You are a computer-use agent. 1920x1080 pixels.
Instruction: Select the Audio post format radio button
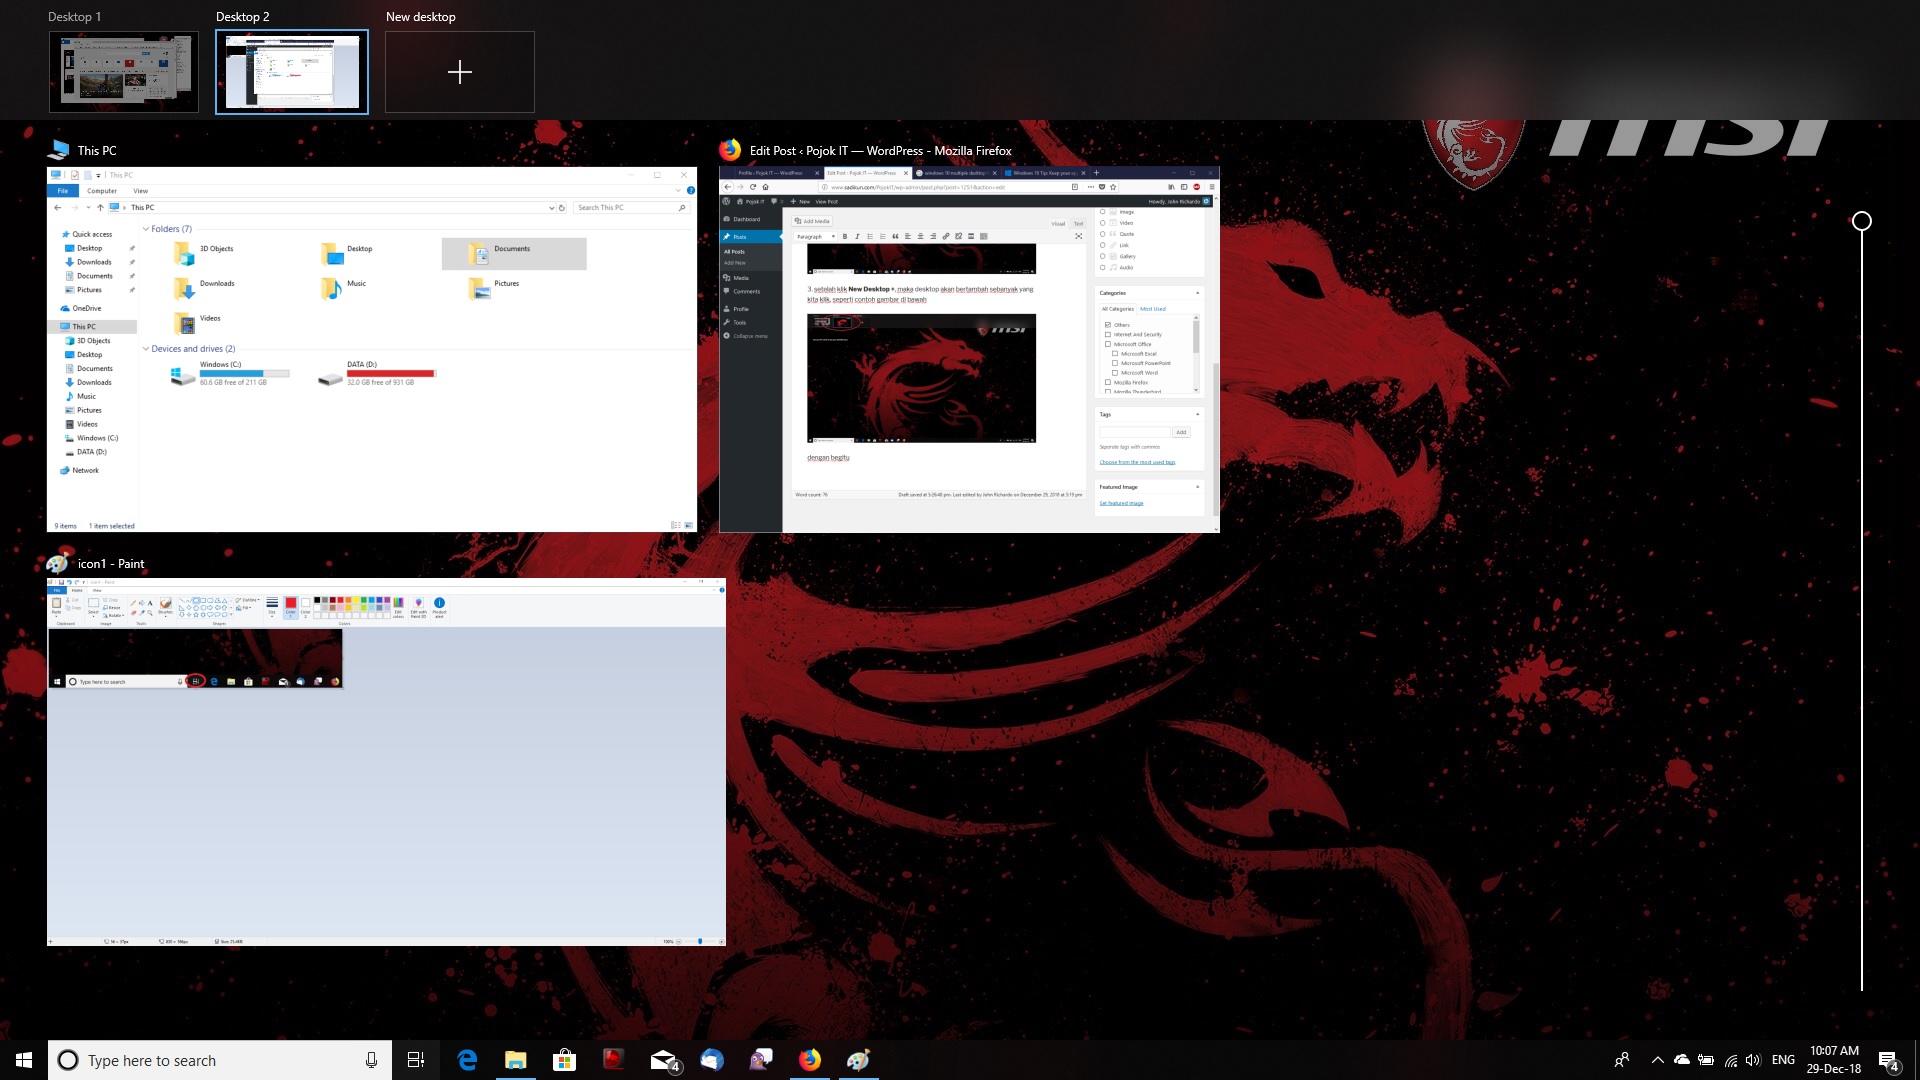click(x=1102, y=267)
